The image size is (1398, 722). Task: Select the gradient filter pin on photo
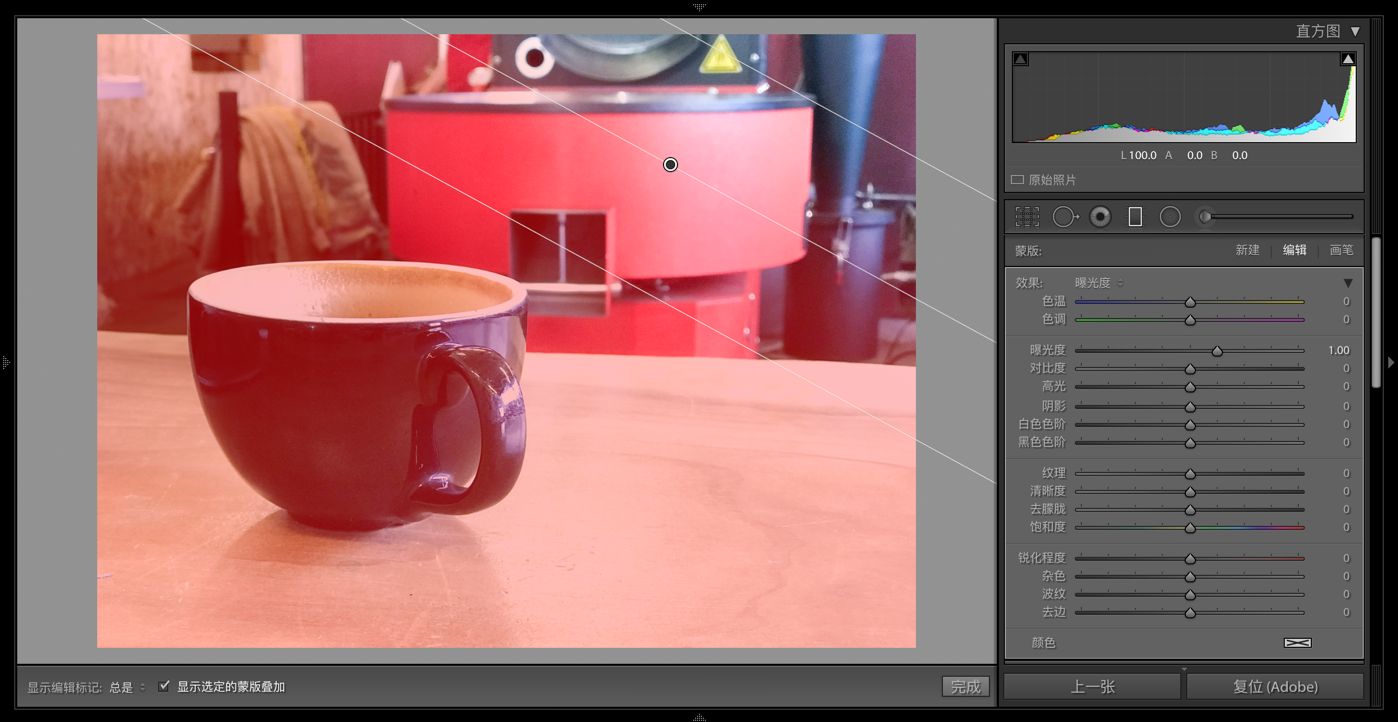(x=671, y=164)
